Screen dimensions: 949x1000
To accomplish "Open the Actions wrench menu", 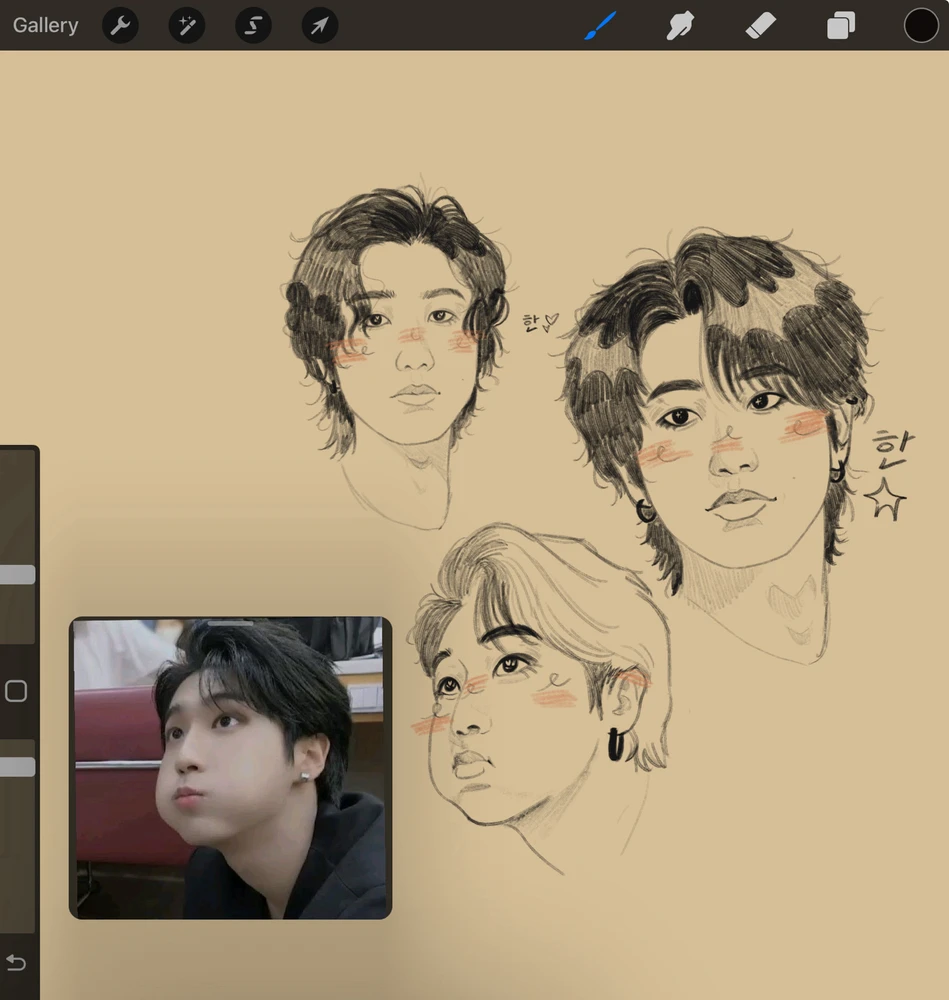I will pyautogui.click(x=120, y=25).
